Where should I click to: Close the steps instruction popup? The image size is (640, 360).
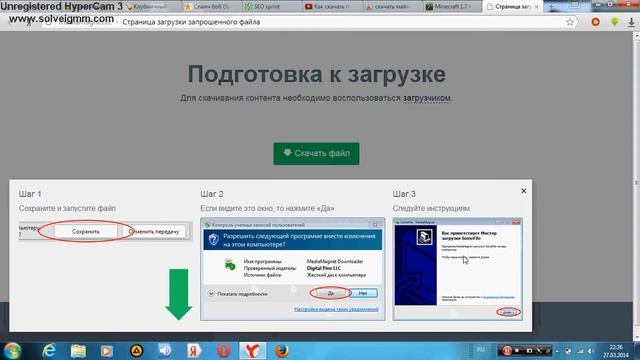(524, 191)
